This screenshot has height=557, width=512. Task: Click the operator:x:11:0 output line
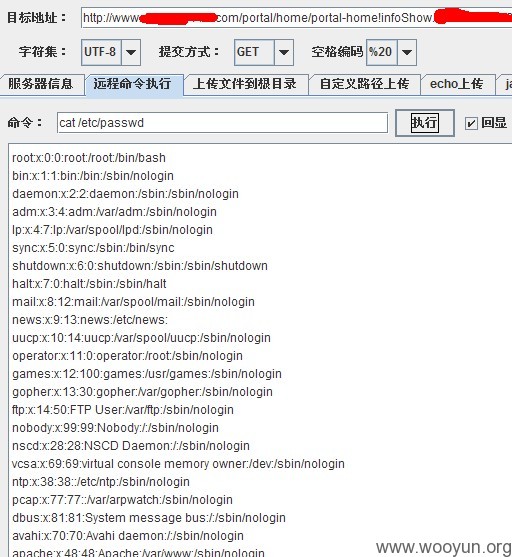[x=127, y=356]
